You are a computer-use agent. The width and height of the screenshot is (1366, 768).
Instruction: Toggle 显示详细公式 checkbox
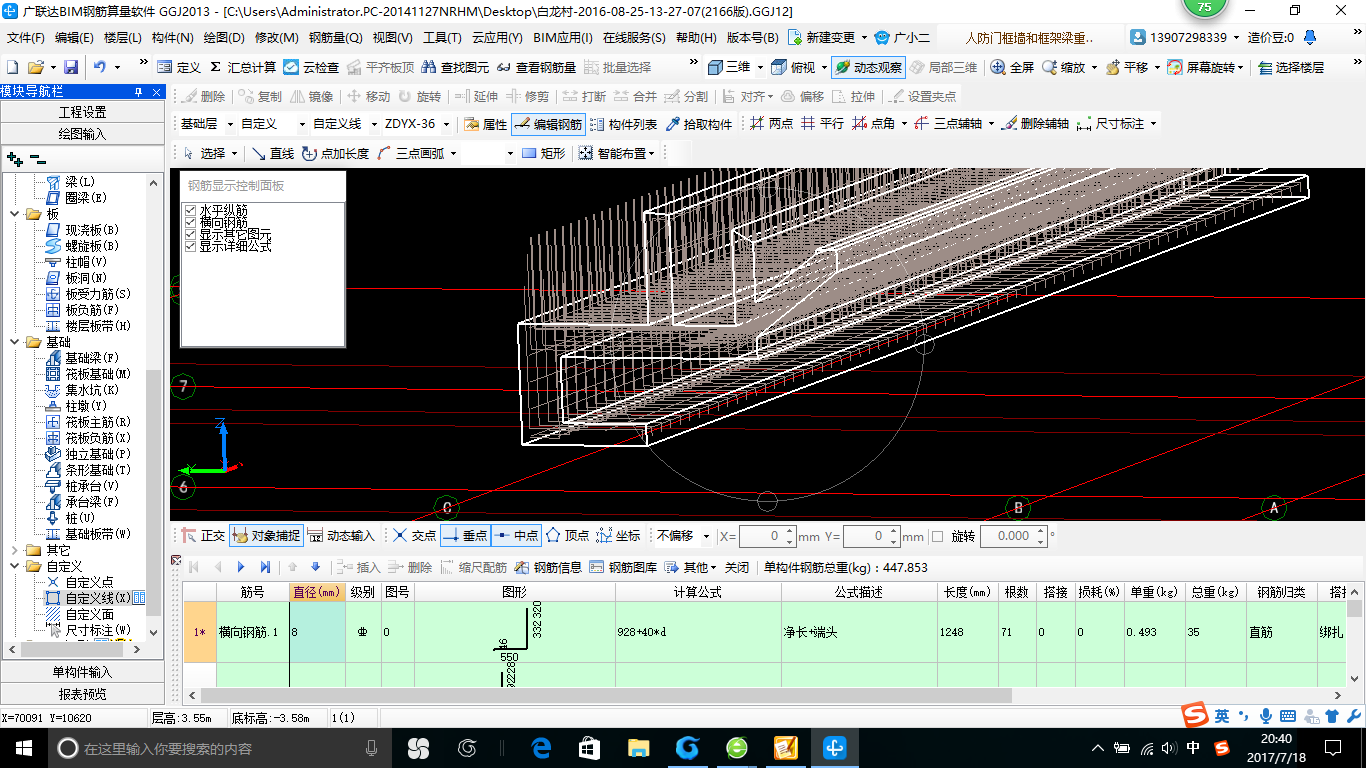click(x=190, y=246)
